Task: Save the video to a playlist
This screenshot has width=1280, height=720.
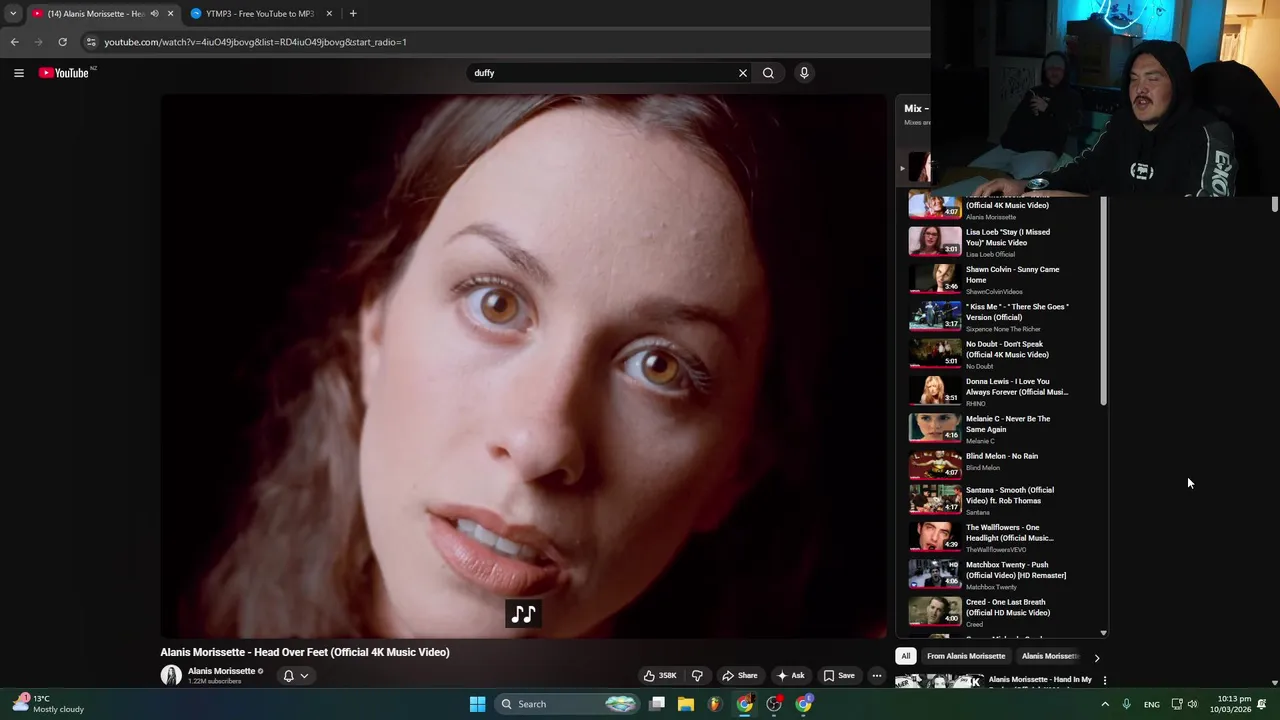Action: tap(839, 676)
